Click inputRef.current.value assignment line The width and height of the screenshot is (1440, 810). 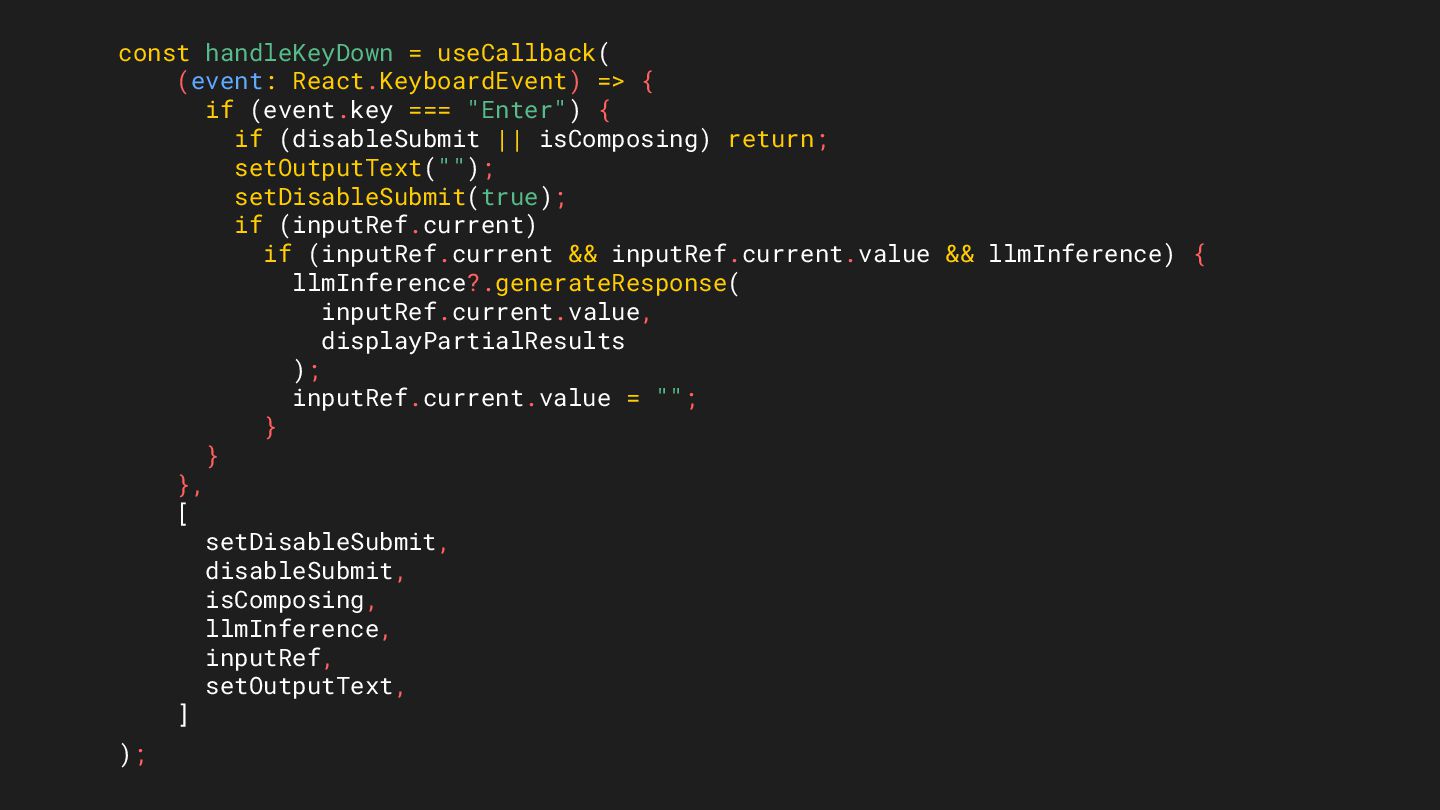pyautogui.click(x=495, y=398)
